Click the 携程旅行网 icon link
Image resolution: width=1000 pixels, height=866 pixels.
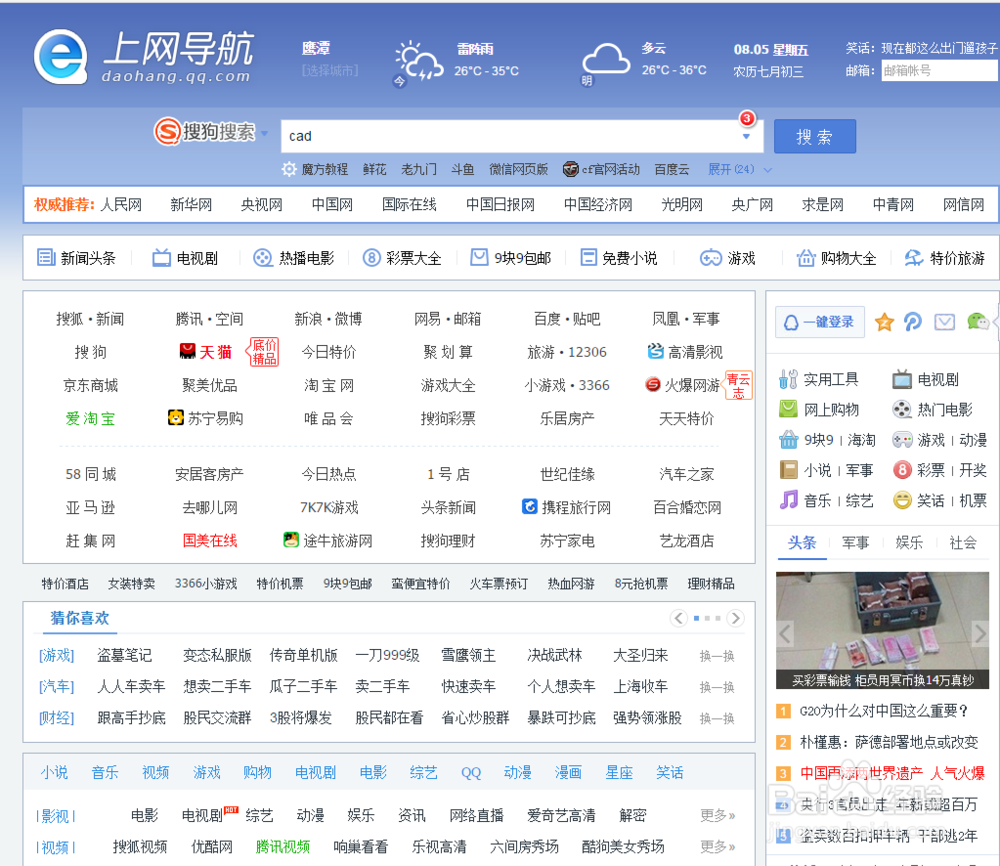click(x=529, y=506)
